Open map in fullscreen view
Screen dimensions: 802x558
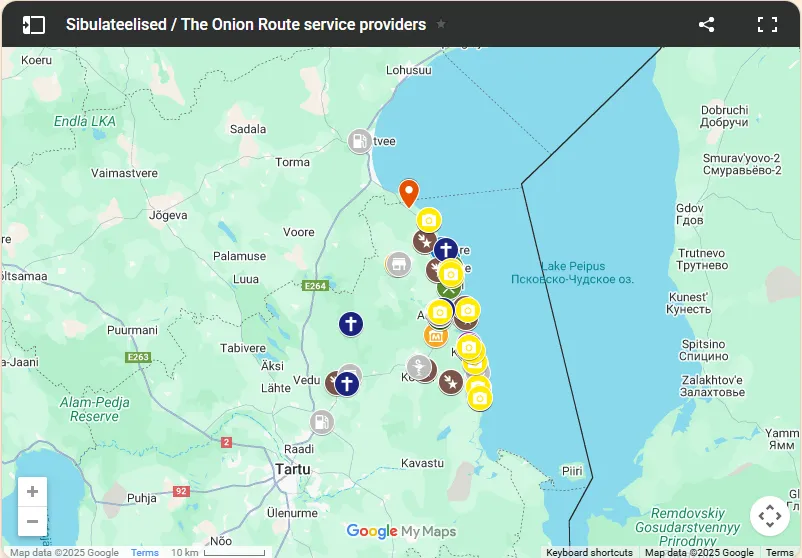click(x=767, y=25)
